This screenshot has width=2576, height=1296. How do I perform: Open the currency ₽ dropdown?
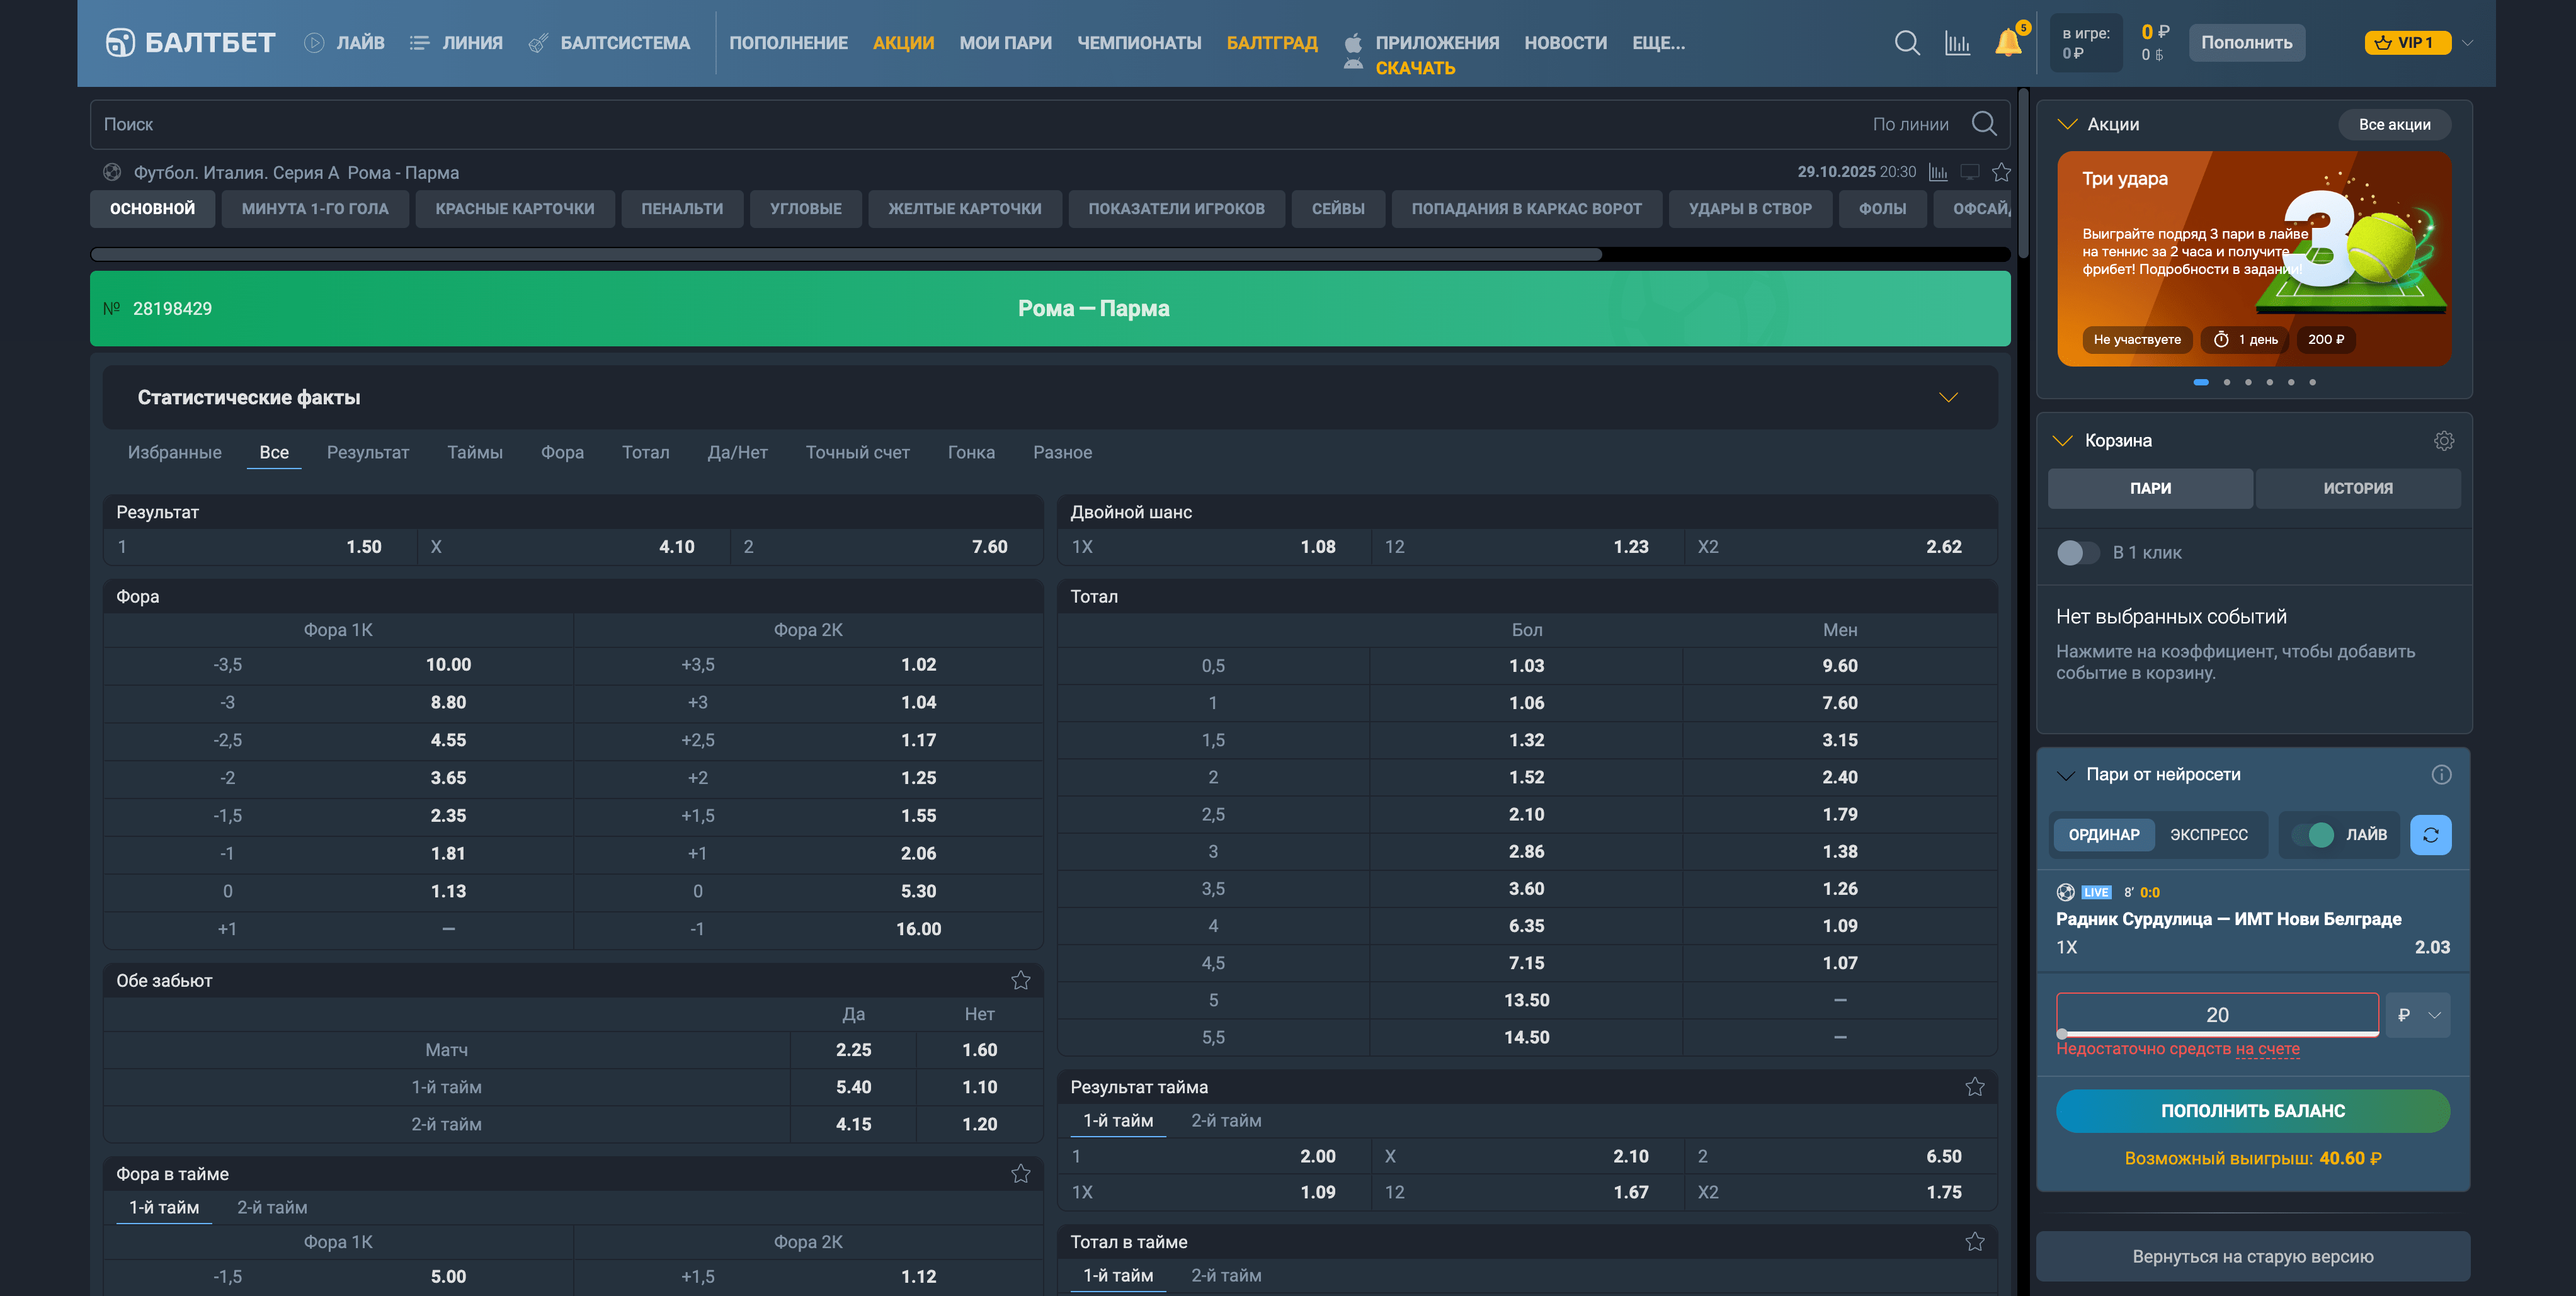(x=2417, y=1015)
